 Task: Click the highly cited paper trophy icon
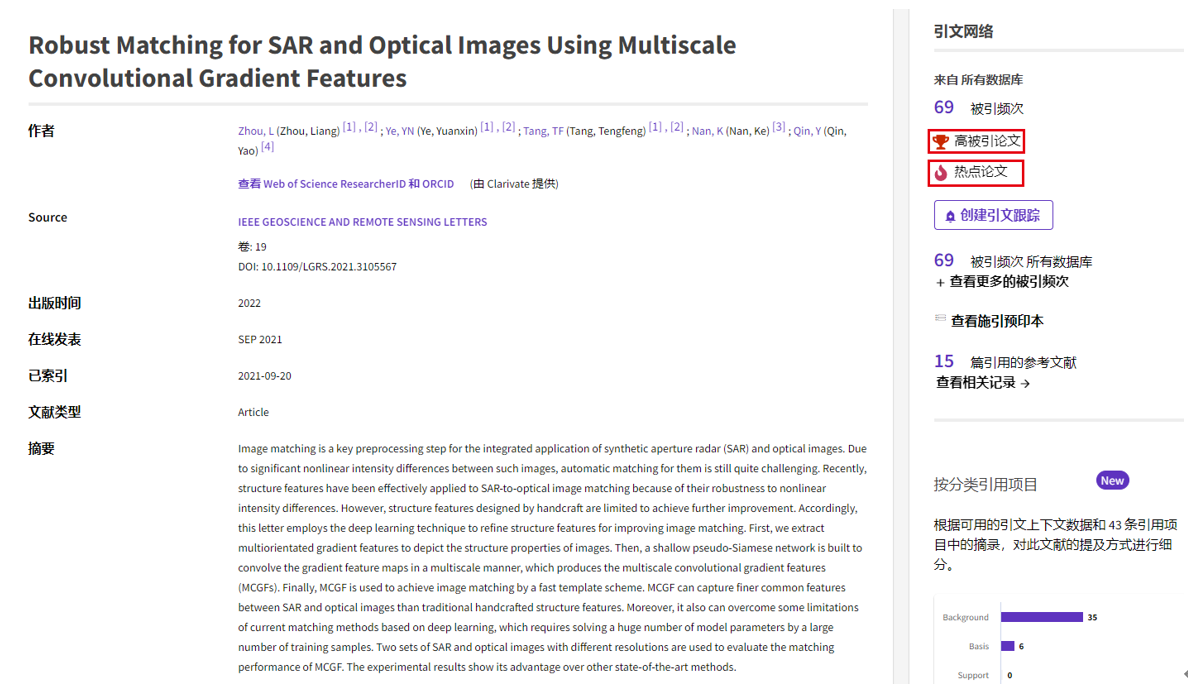[x=940, y=142]
